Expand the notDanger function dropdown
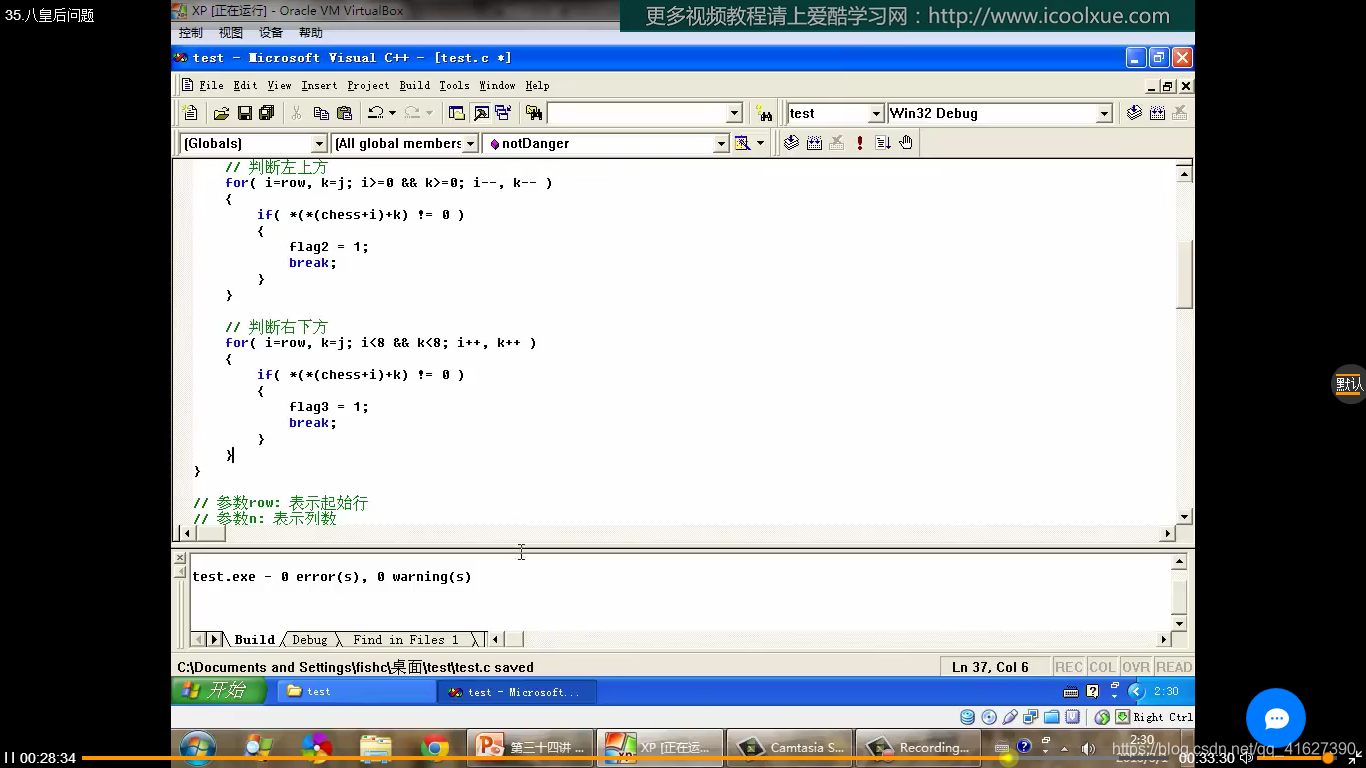The width and height of the screenshot is (1366, 768). coord(721,143)
